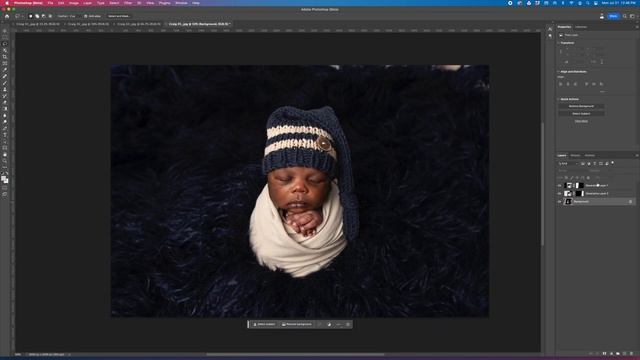Swap foreground and background colors

click(7, 173)
